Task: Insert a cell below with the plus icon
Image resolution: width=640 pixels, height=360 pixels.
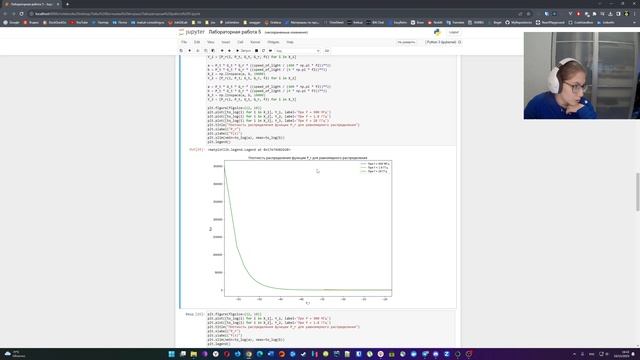Action: [x=189, y=51]
